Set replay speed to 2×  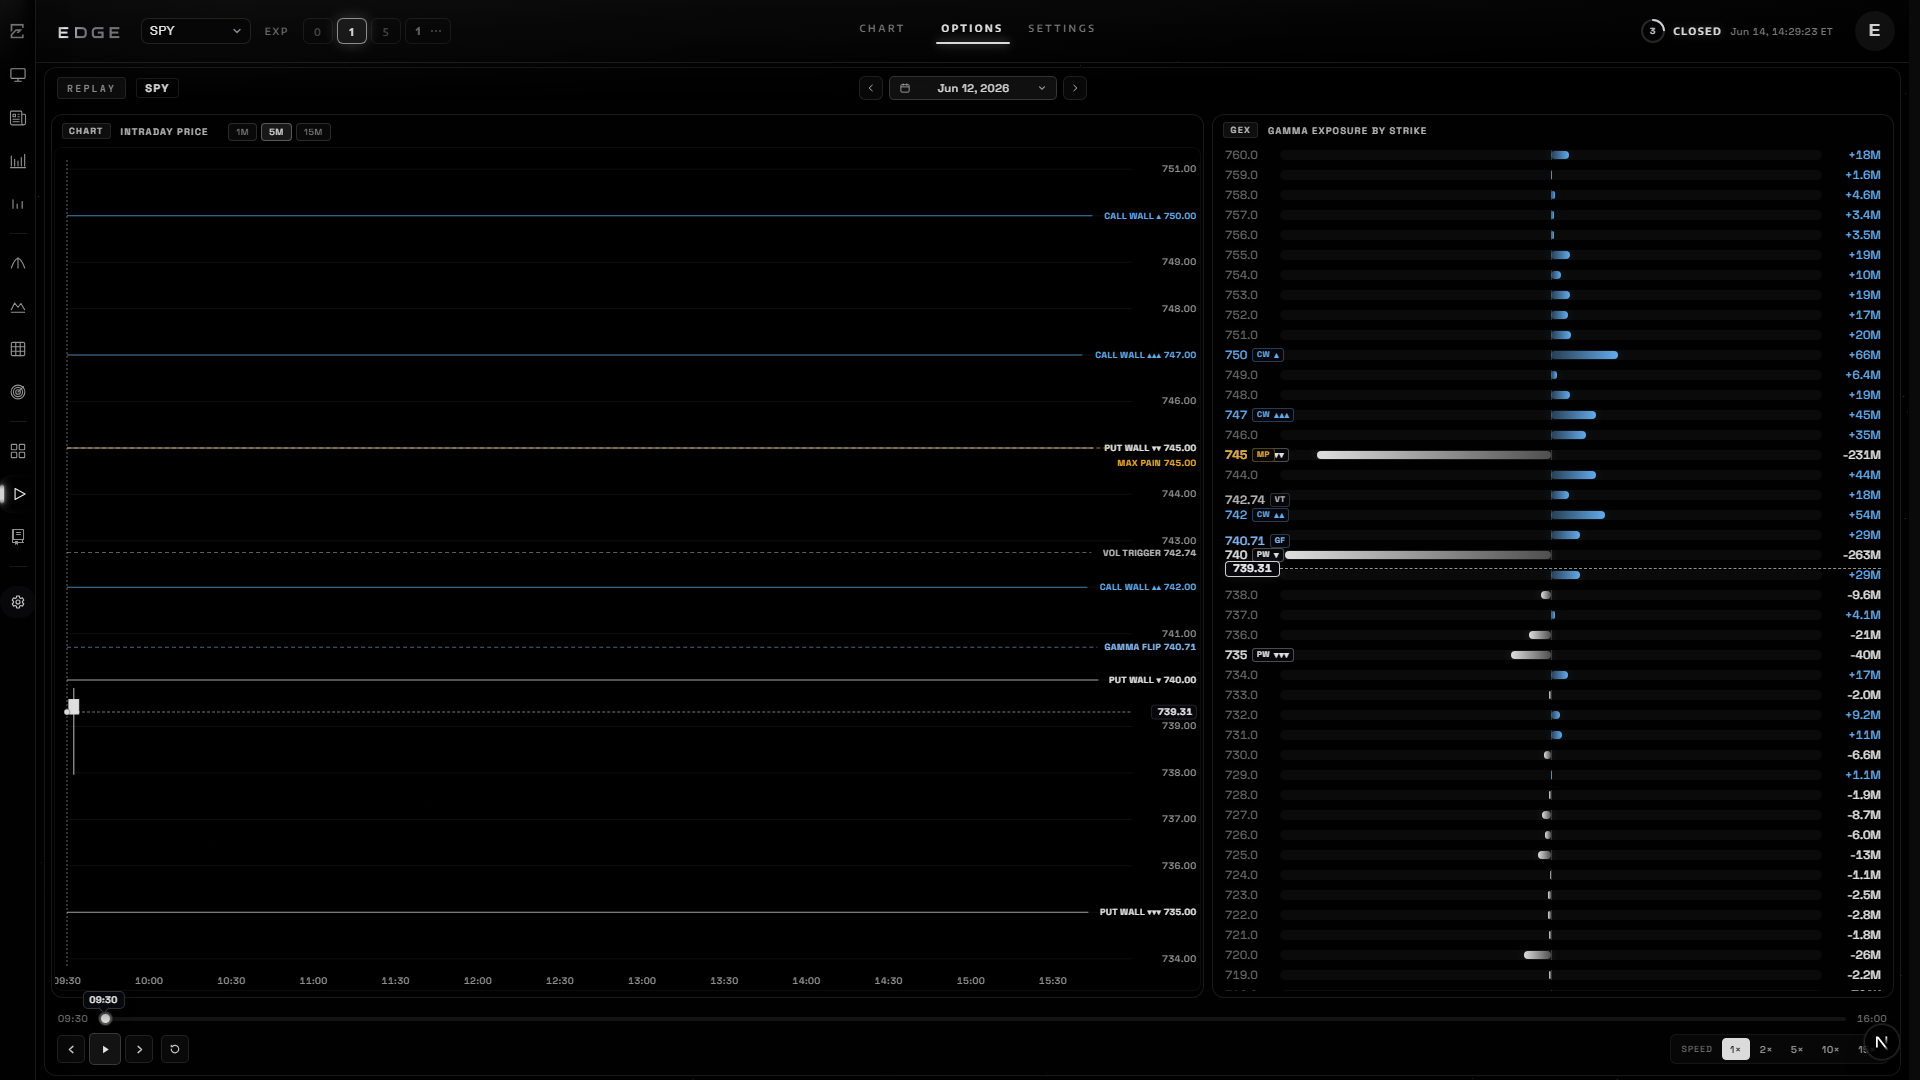1766,1049
